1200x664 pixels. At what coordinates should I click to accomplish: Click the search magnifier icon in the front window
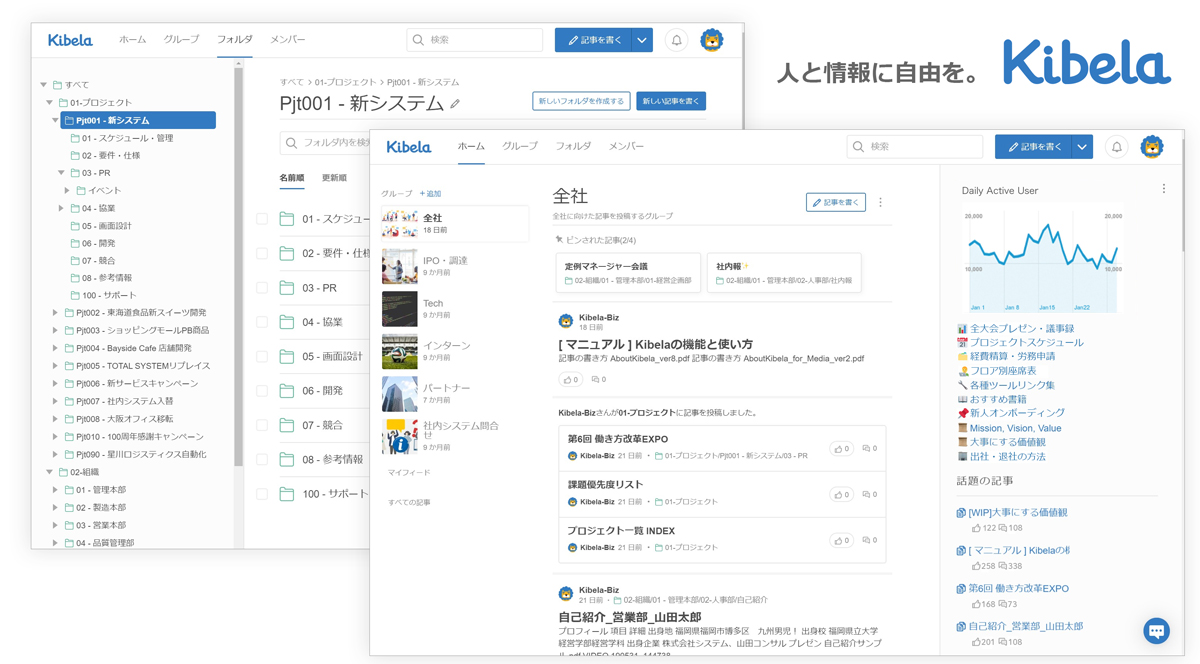coord(858,147)
